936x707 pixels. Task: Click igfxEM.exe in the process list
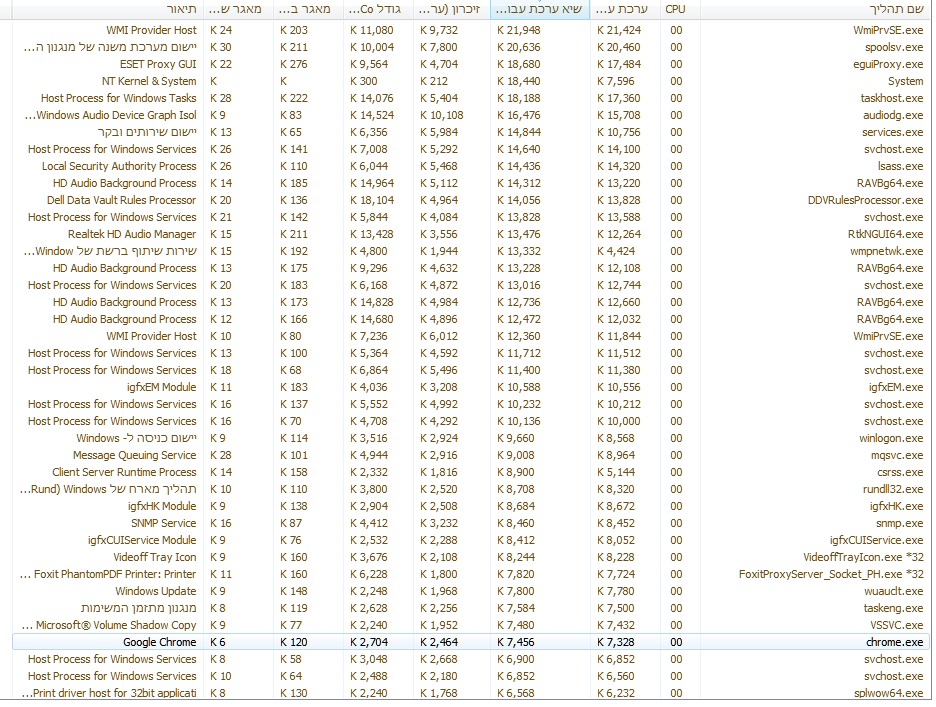coord(895,387)
